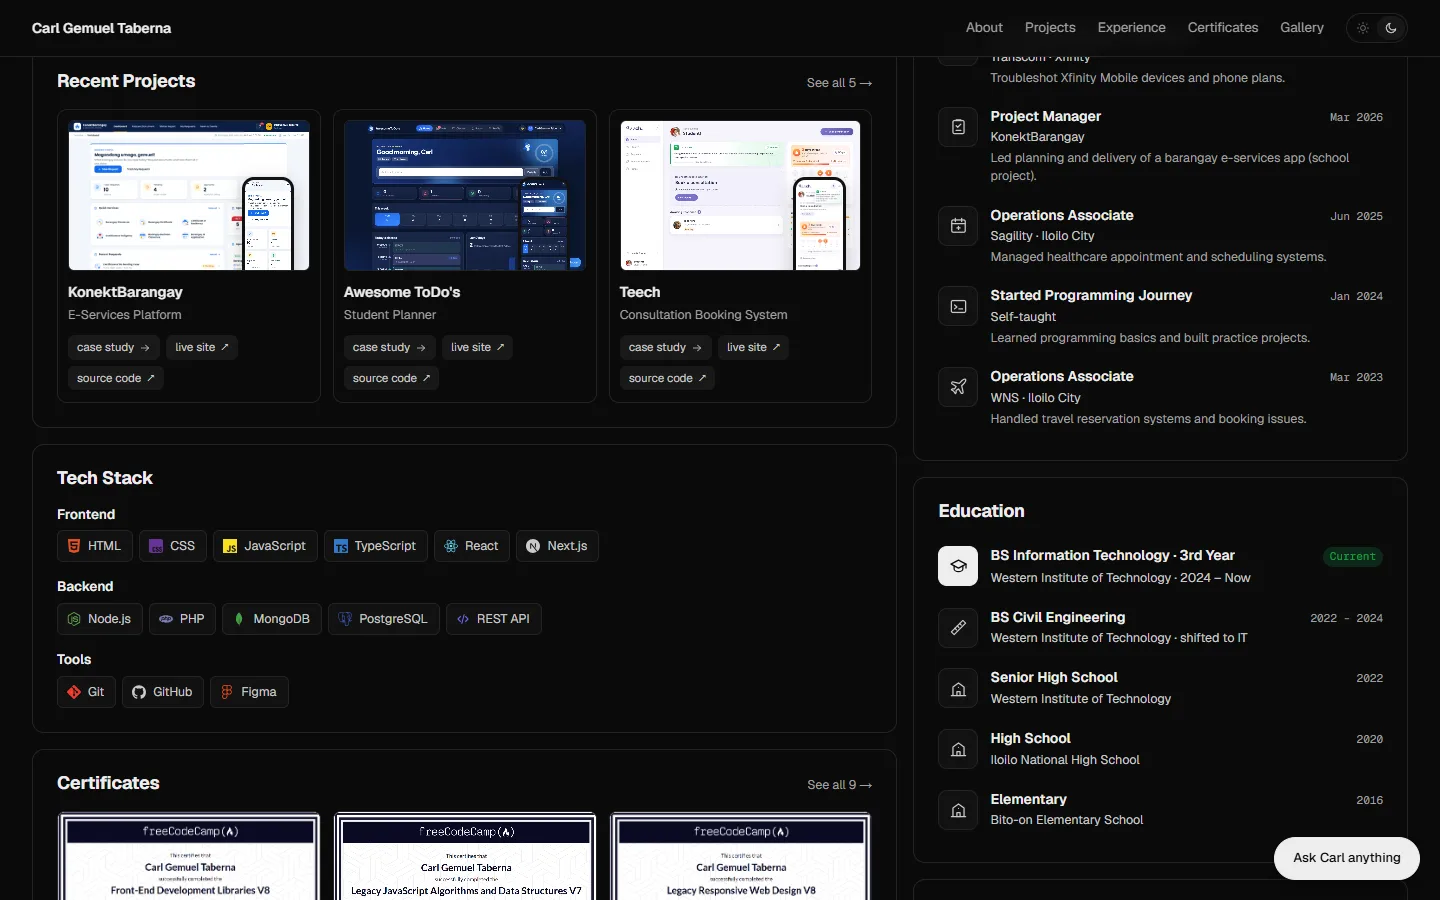Open the Ask Carl anything chat button

(x=1347, y=858)
